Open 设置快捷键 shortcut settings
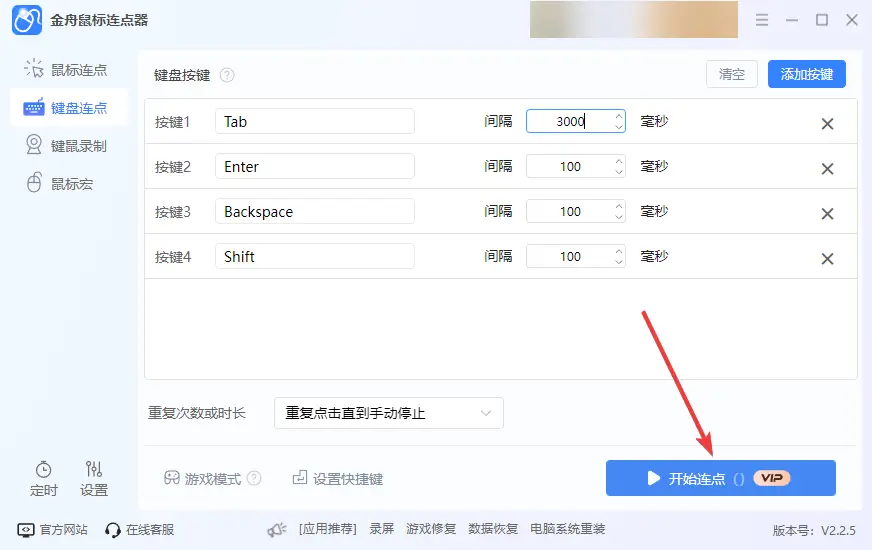Image resolution: width=872 pixels, height=550 pixels. pos(338,479)
